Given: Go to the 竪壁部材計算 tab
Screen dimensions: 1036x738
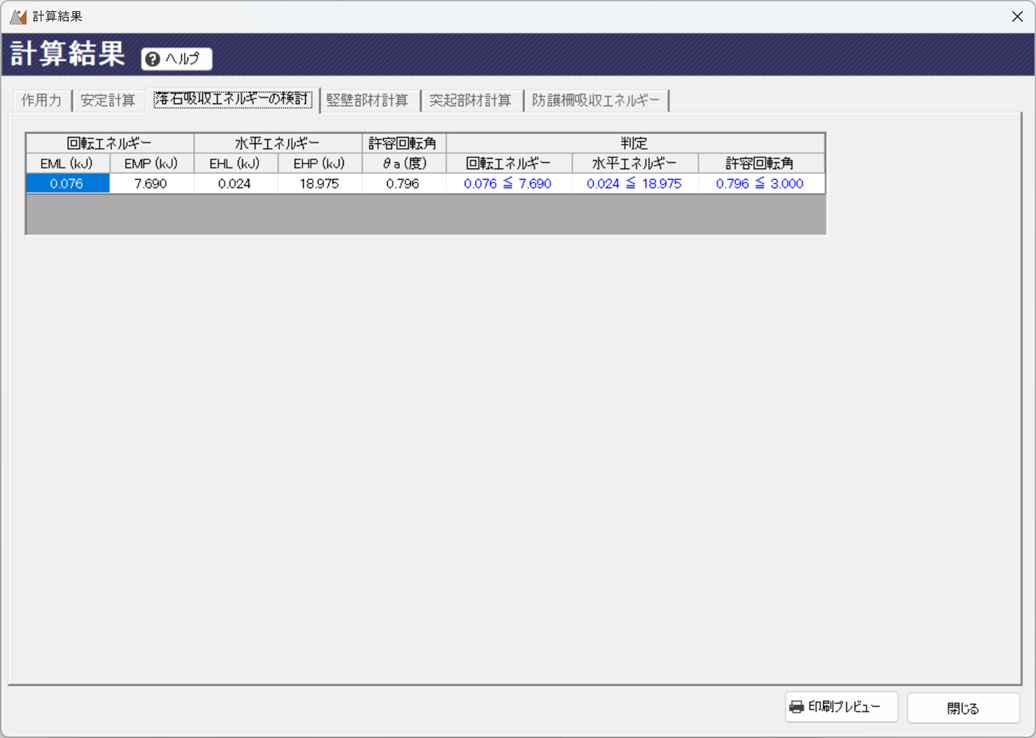Looking at the screenshot, I should [367, 100].
